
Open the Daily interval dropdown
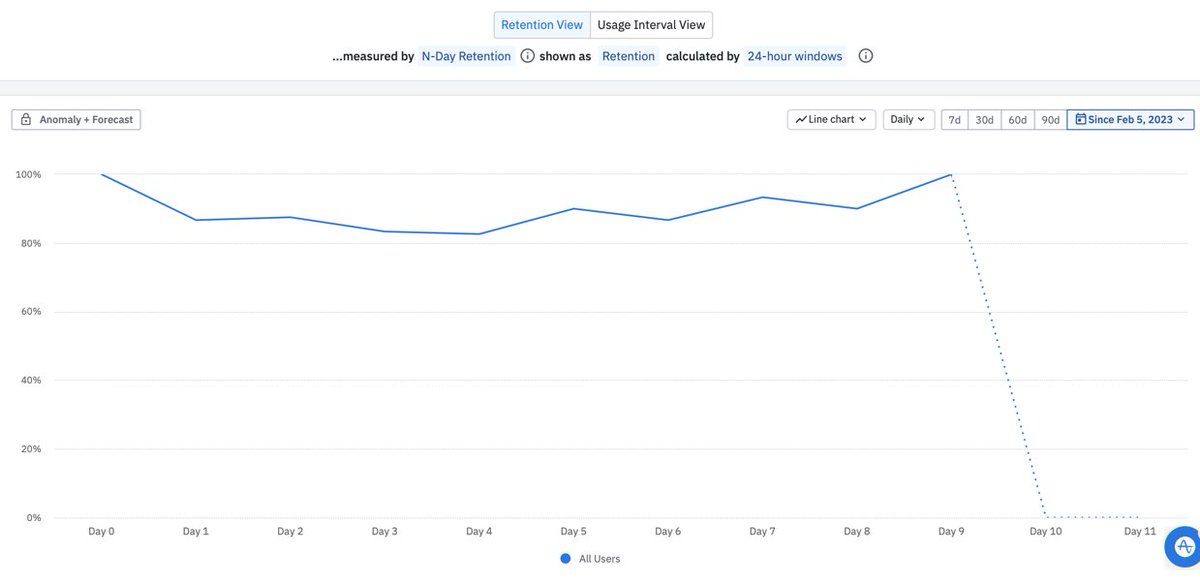click(x=908, y=119)
